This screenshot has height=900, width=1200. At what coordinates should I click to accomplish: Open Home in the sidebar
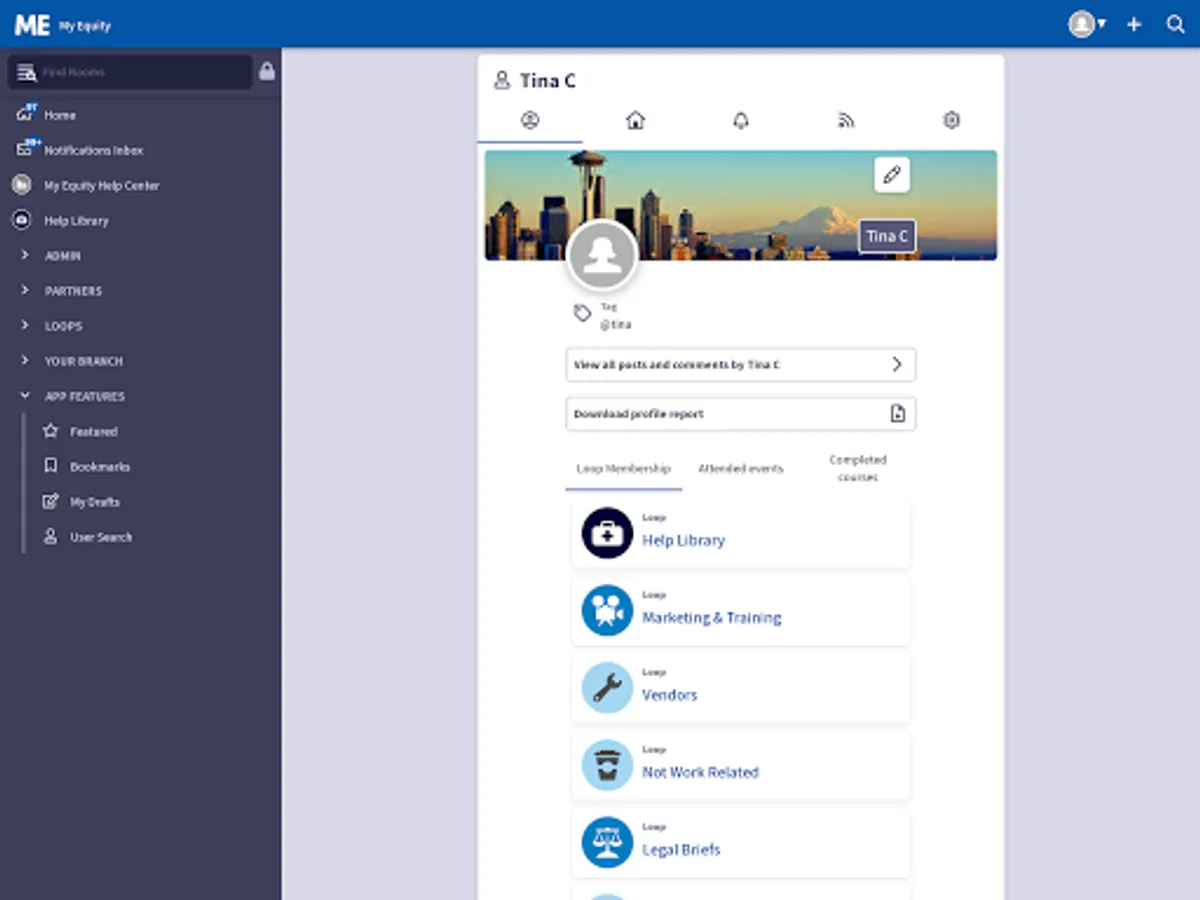pyautogui.click(x=60, y=115)
